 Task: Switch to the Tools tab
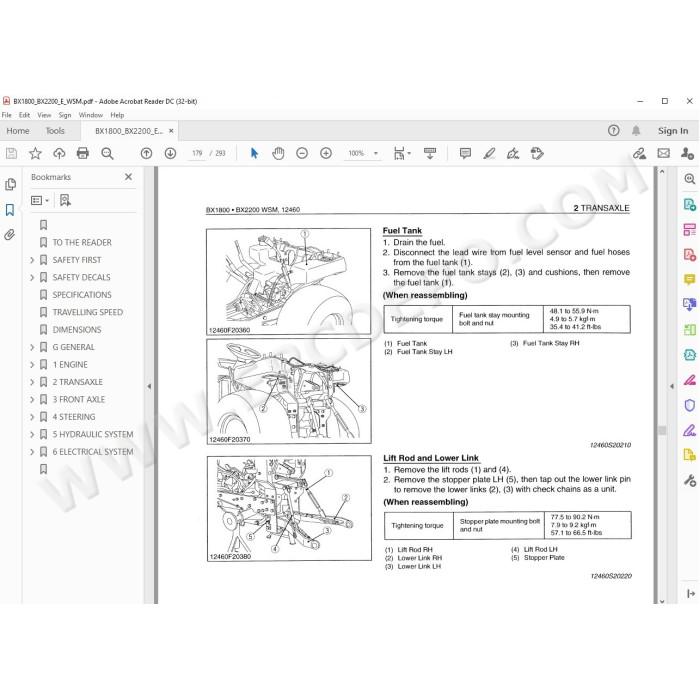(x=55, y=131)
